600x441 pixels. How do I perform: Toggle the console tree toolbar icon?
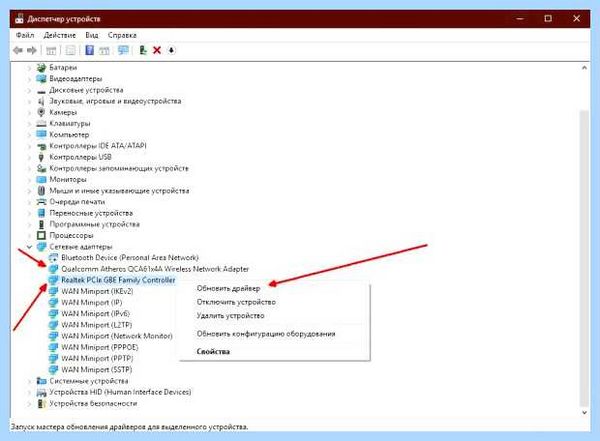coord(51,50)
